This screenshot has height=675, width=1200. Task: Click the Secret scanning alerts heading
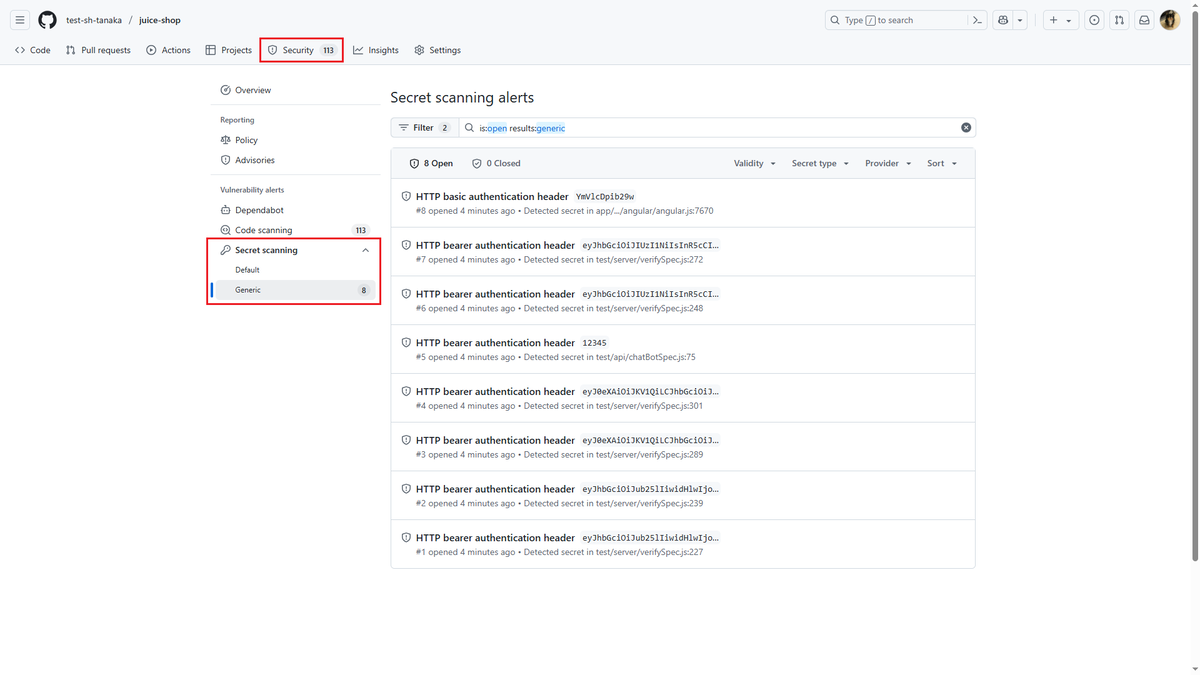[462, 98]
